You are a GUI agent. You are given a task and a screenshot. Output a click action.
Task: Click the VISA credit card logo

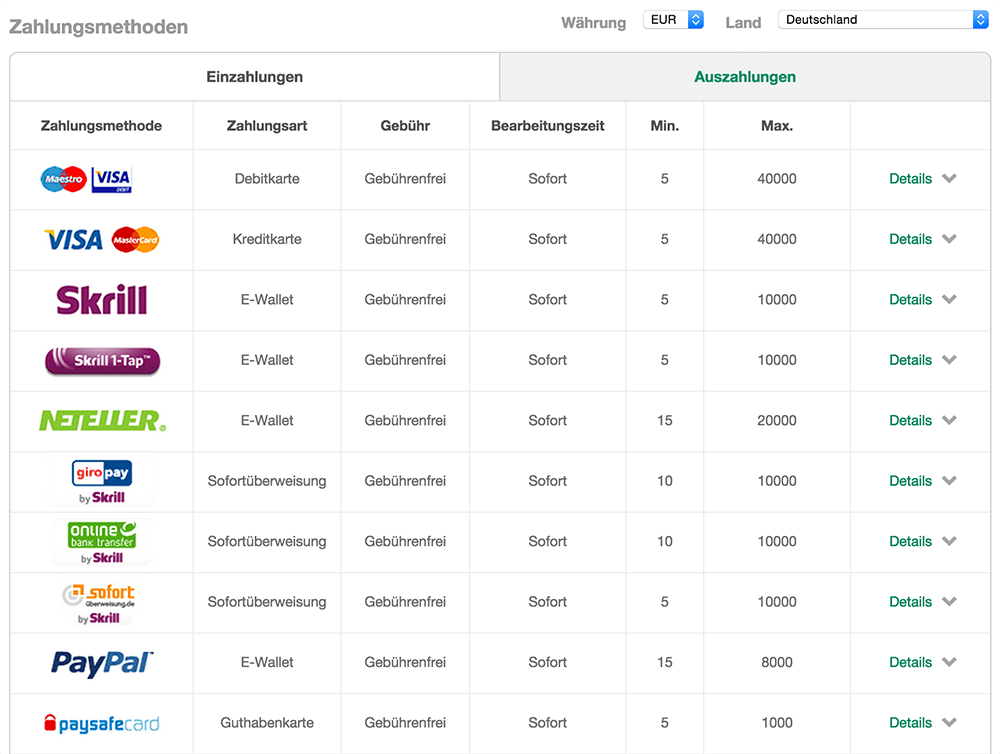tap(73, 240)
